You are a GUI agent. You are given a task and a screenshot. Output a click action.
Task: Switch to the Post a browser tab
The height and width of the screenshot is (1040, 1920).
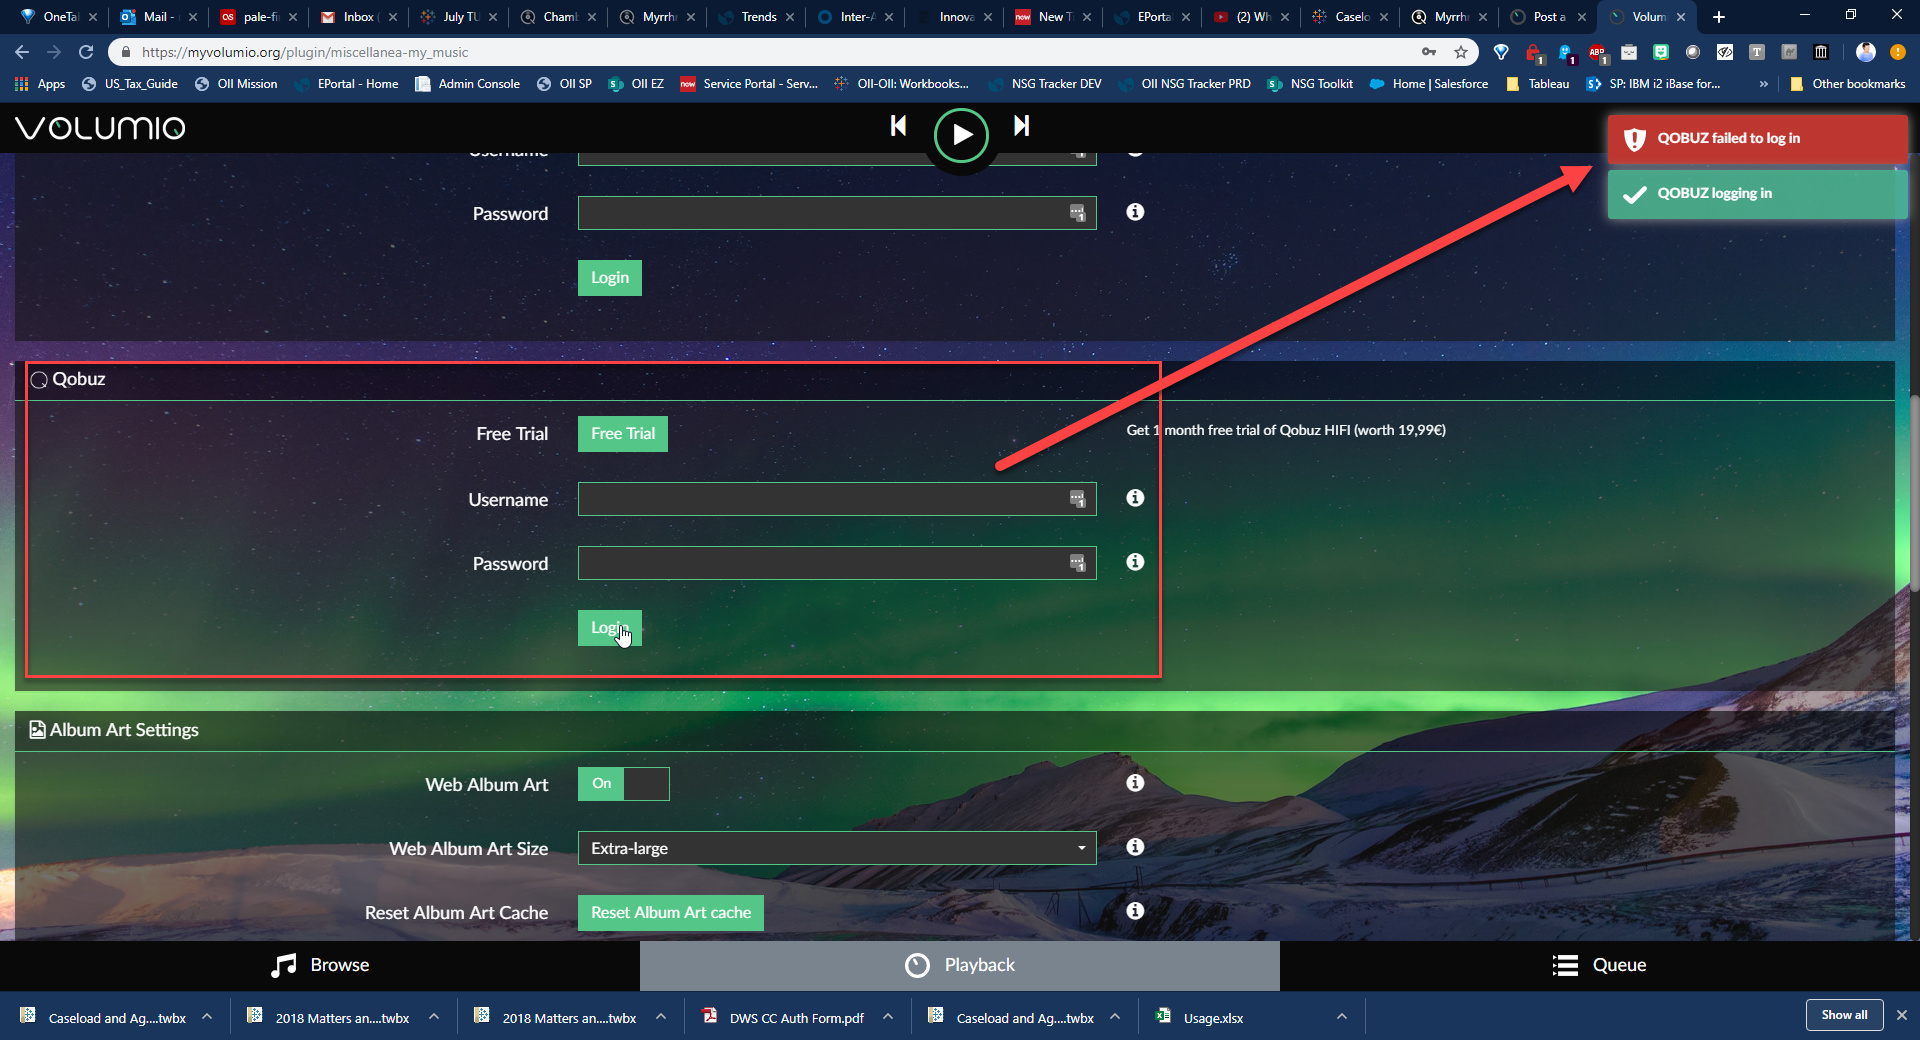click(1548, 17)
